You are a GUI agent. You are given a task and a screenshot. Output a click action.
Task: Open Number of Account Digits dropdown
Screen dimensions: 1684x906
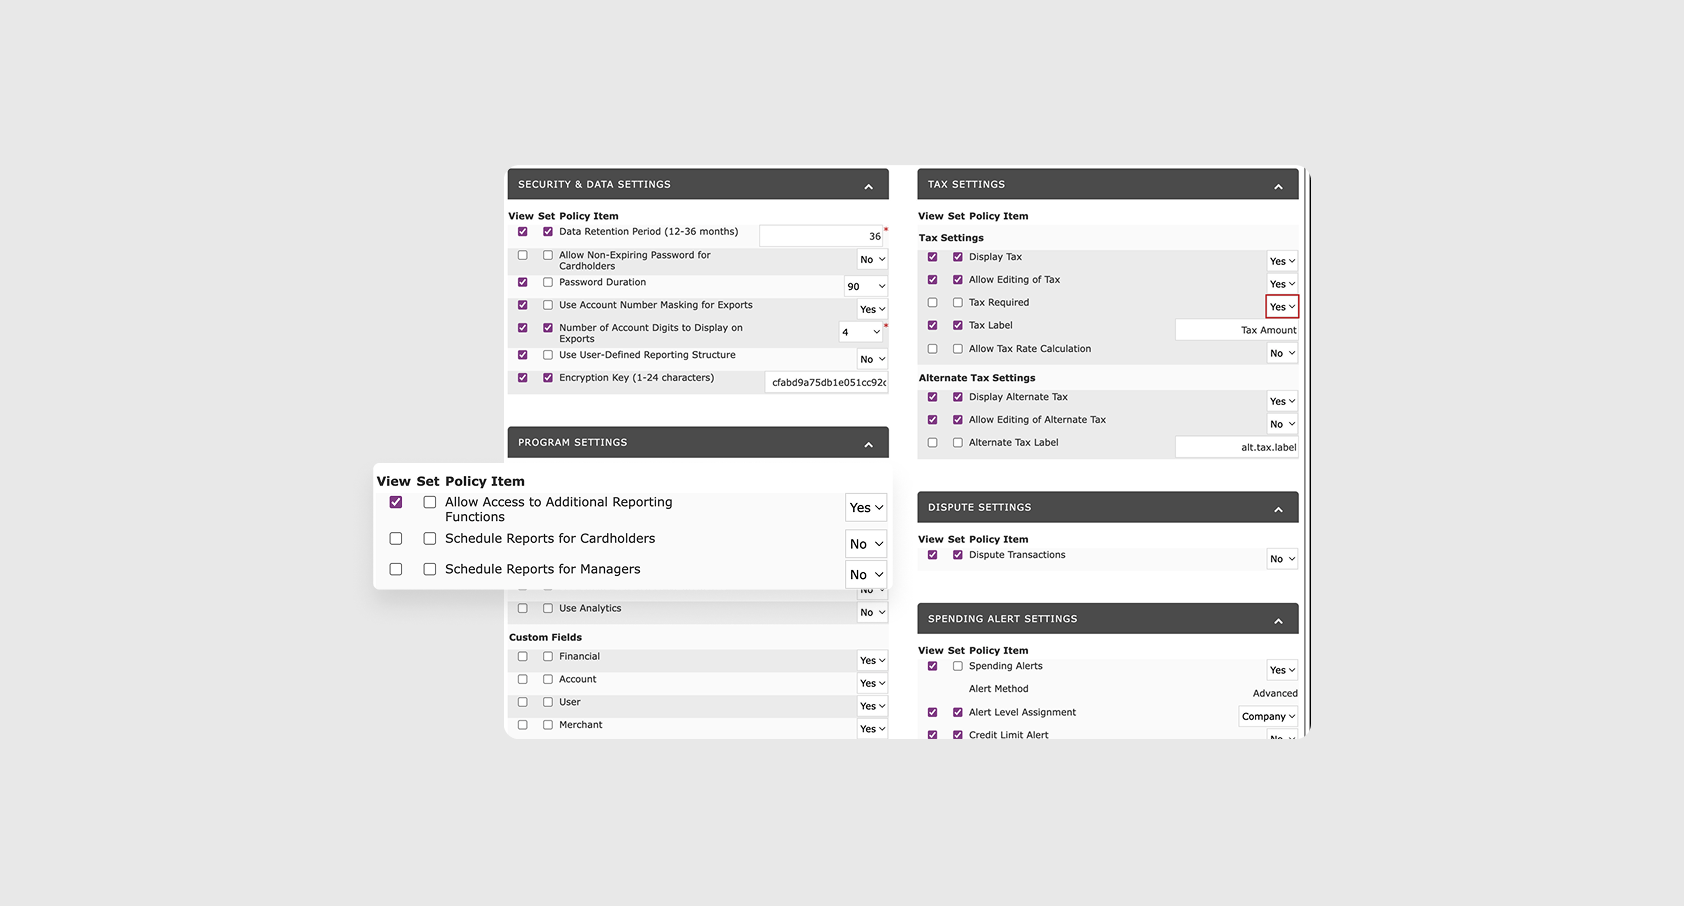861,332
